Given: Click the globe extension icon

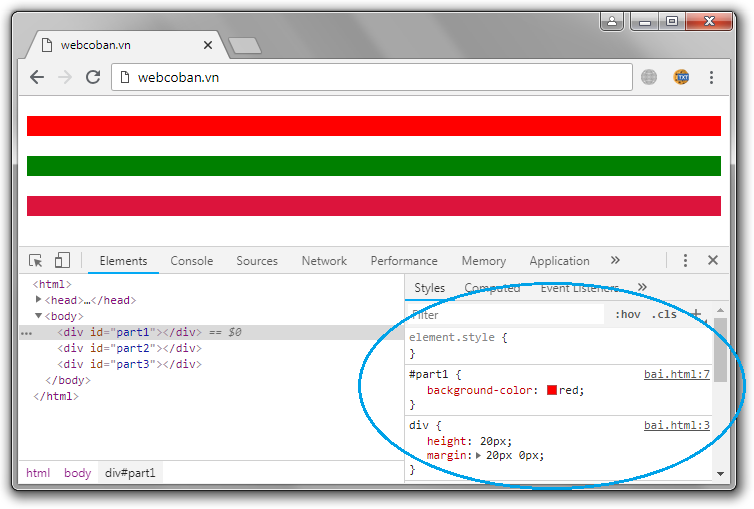Looking at the screenshot, I should (x=649, y=77).
